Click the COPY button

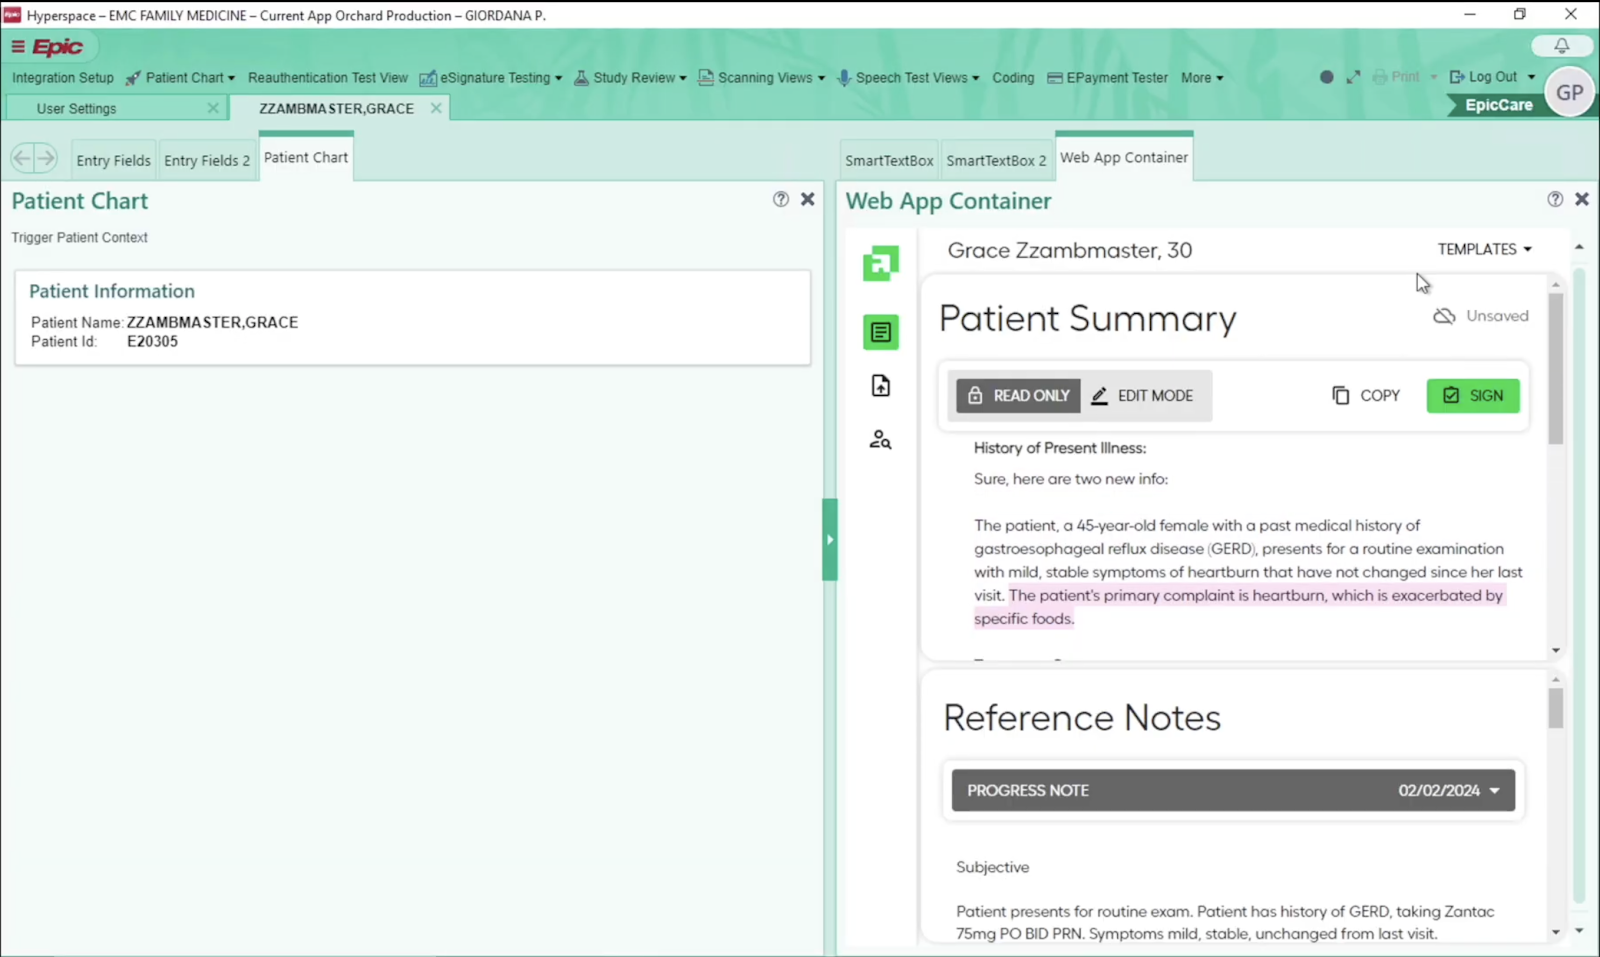click(1366, 396)
